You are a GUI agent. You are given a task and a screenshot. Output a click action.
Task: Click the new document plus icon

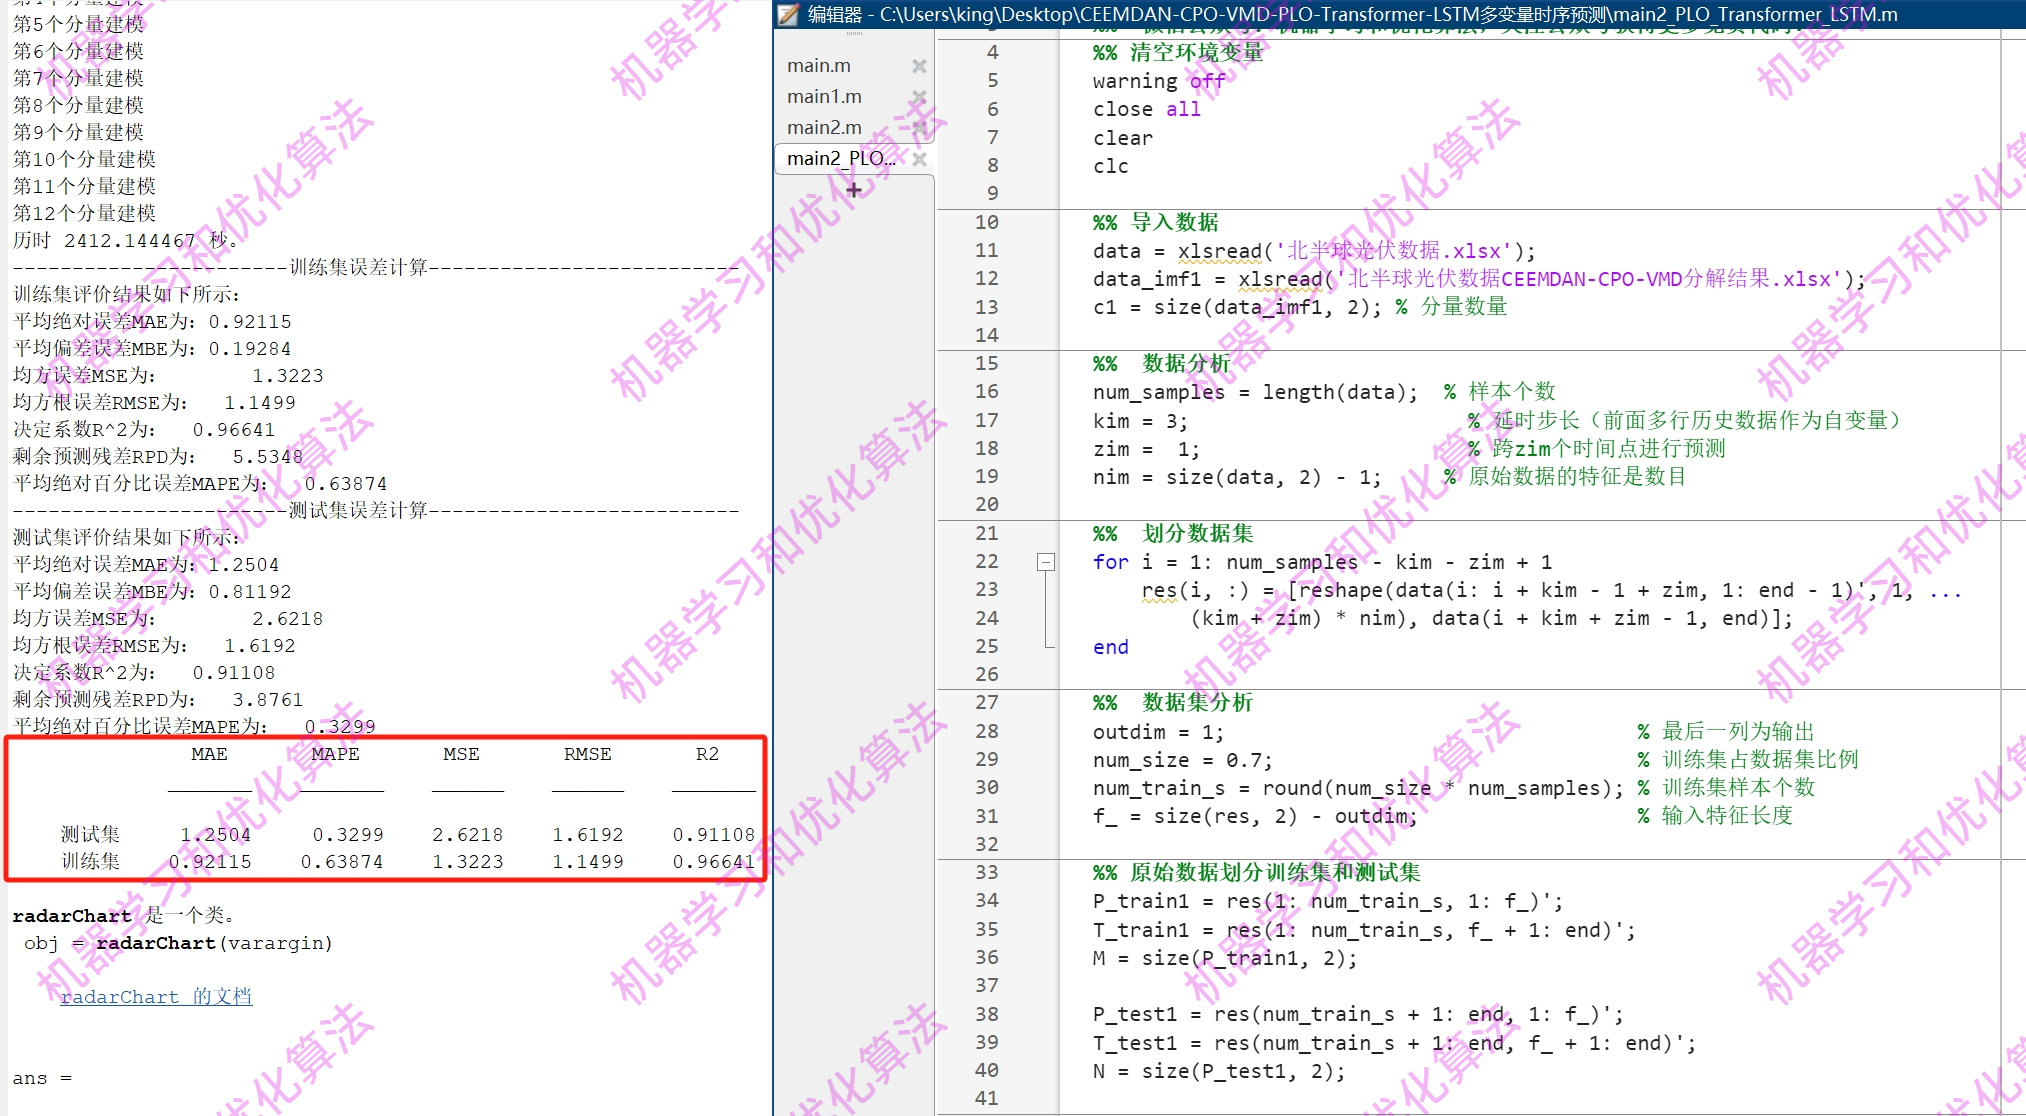pos(853,189)
